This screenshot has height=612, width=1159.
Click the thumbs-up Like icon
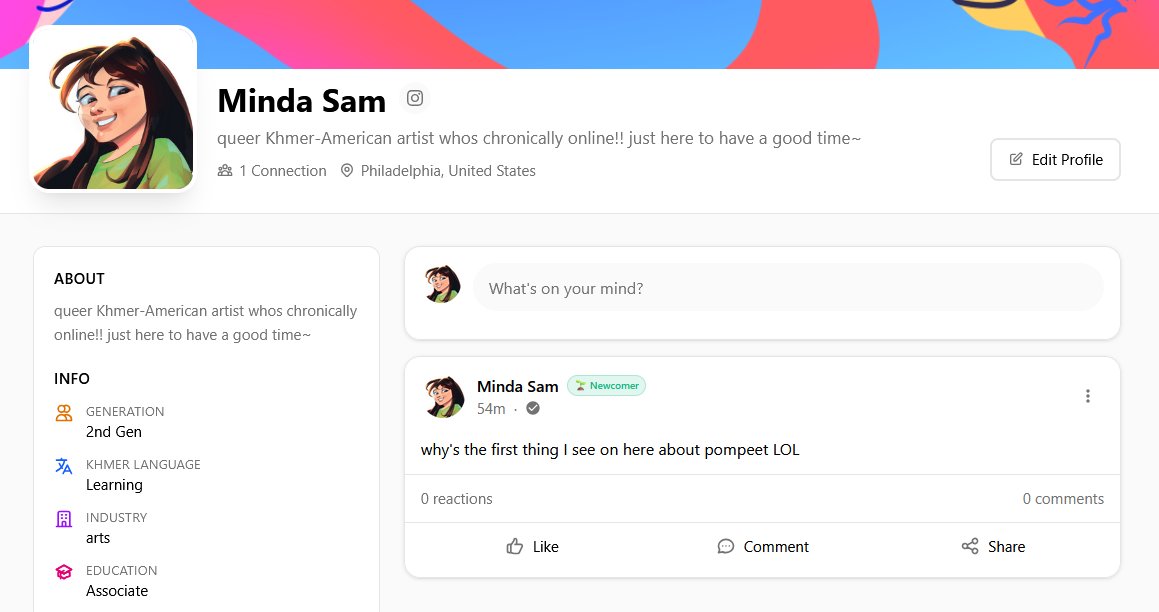515,546
